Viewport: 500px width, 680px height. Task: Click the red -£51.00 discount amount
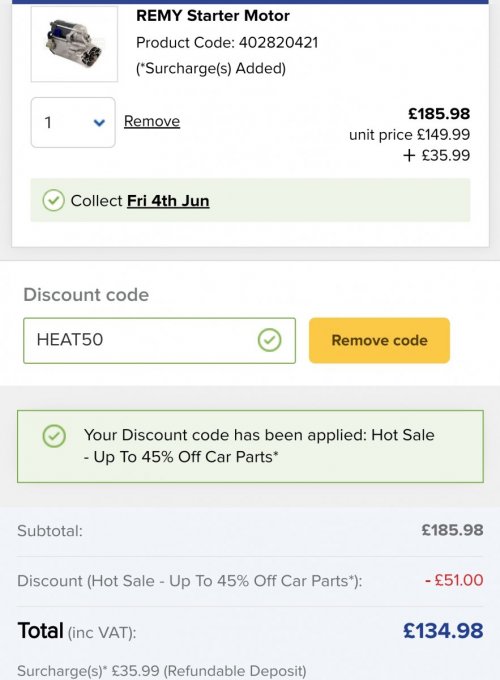[x=454, y=580]
